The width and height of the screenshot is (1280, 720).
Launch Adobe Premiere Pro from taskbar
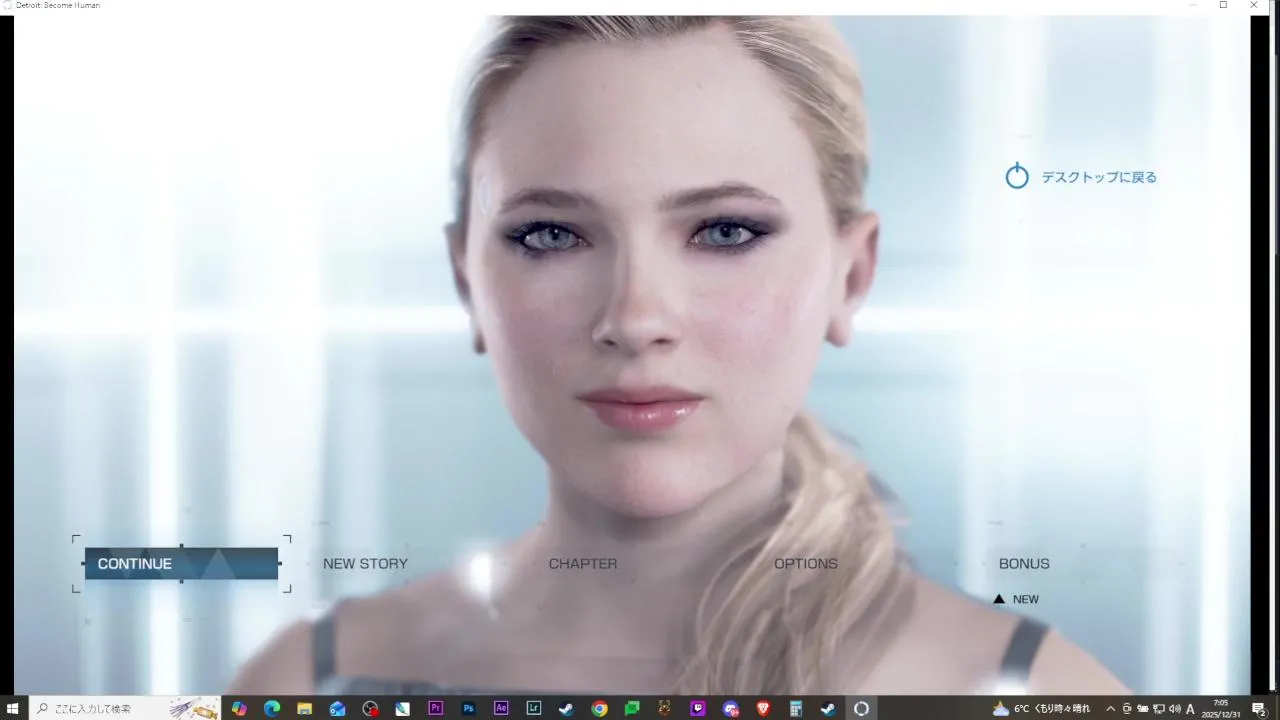(435, 709)
